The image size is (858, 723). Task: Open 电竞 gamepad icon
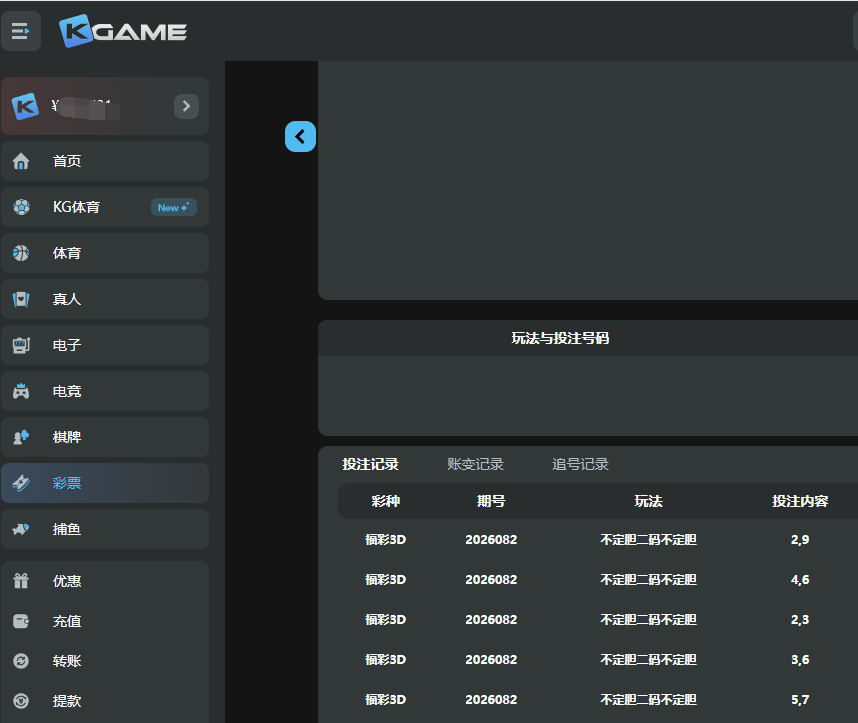point(21,391)
